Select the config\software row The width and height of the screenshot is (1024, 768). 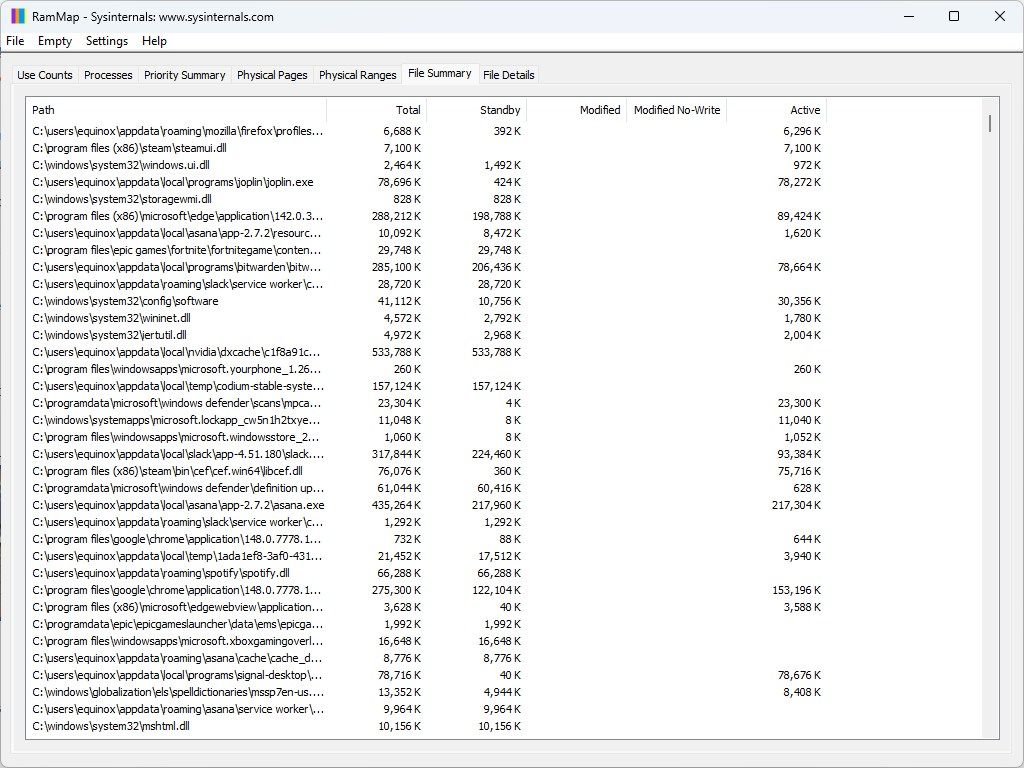[x=427, y=301]
